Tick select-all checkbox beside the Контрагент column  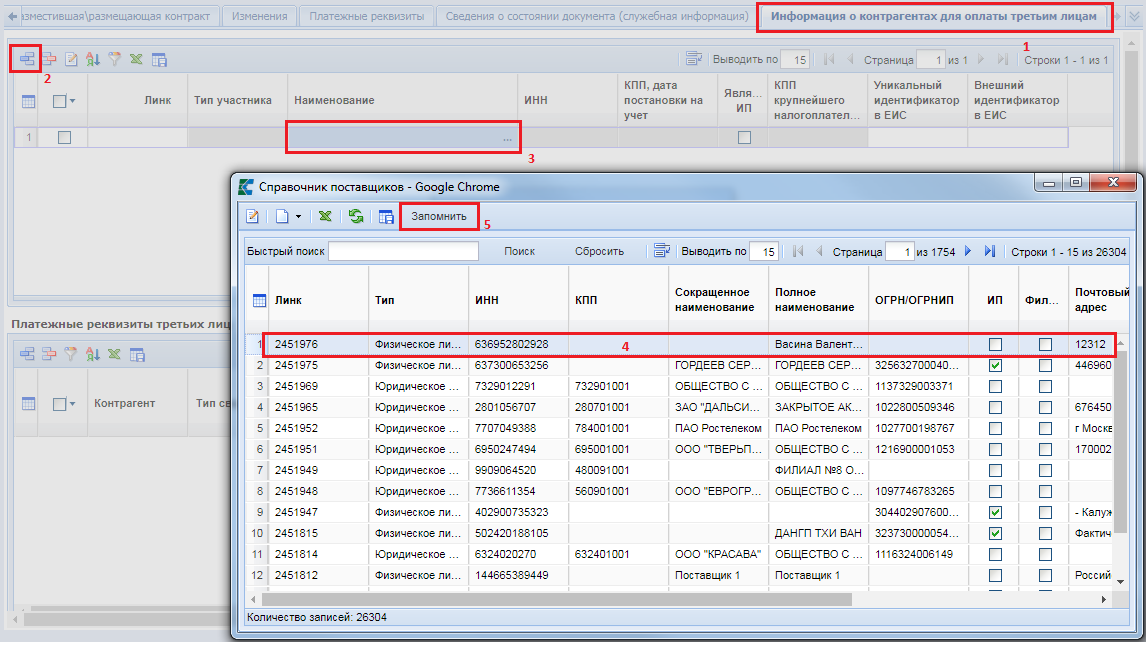tap(60, 403)
